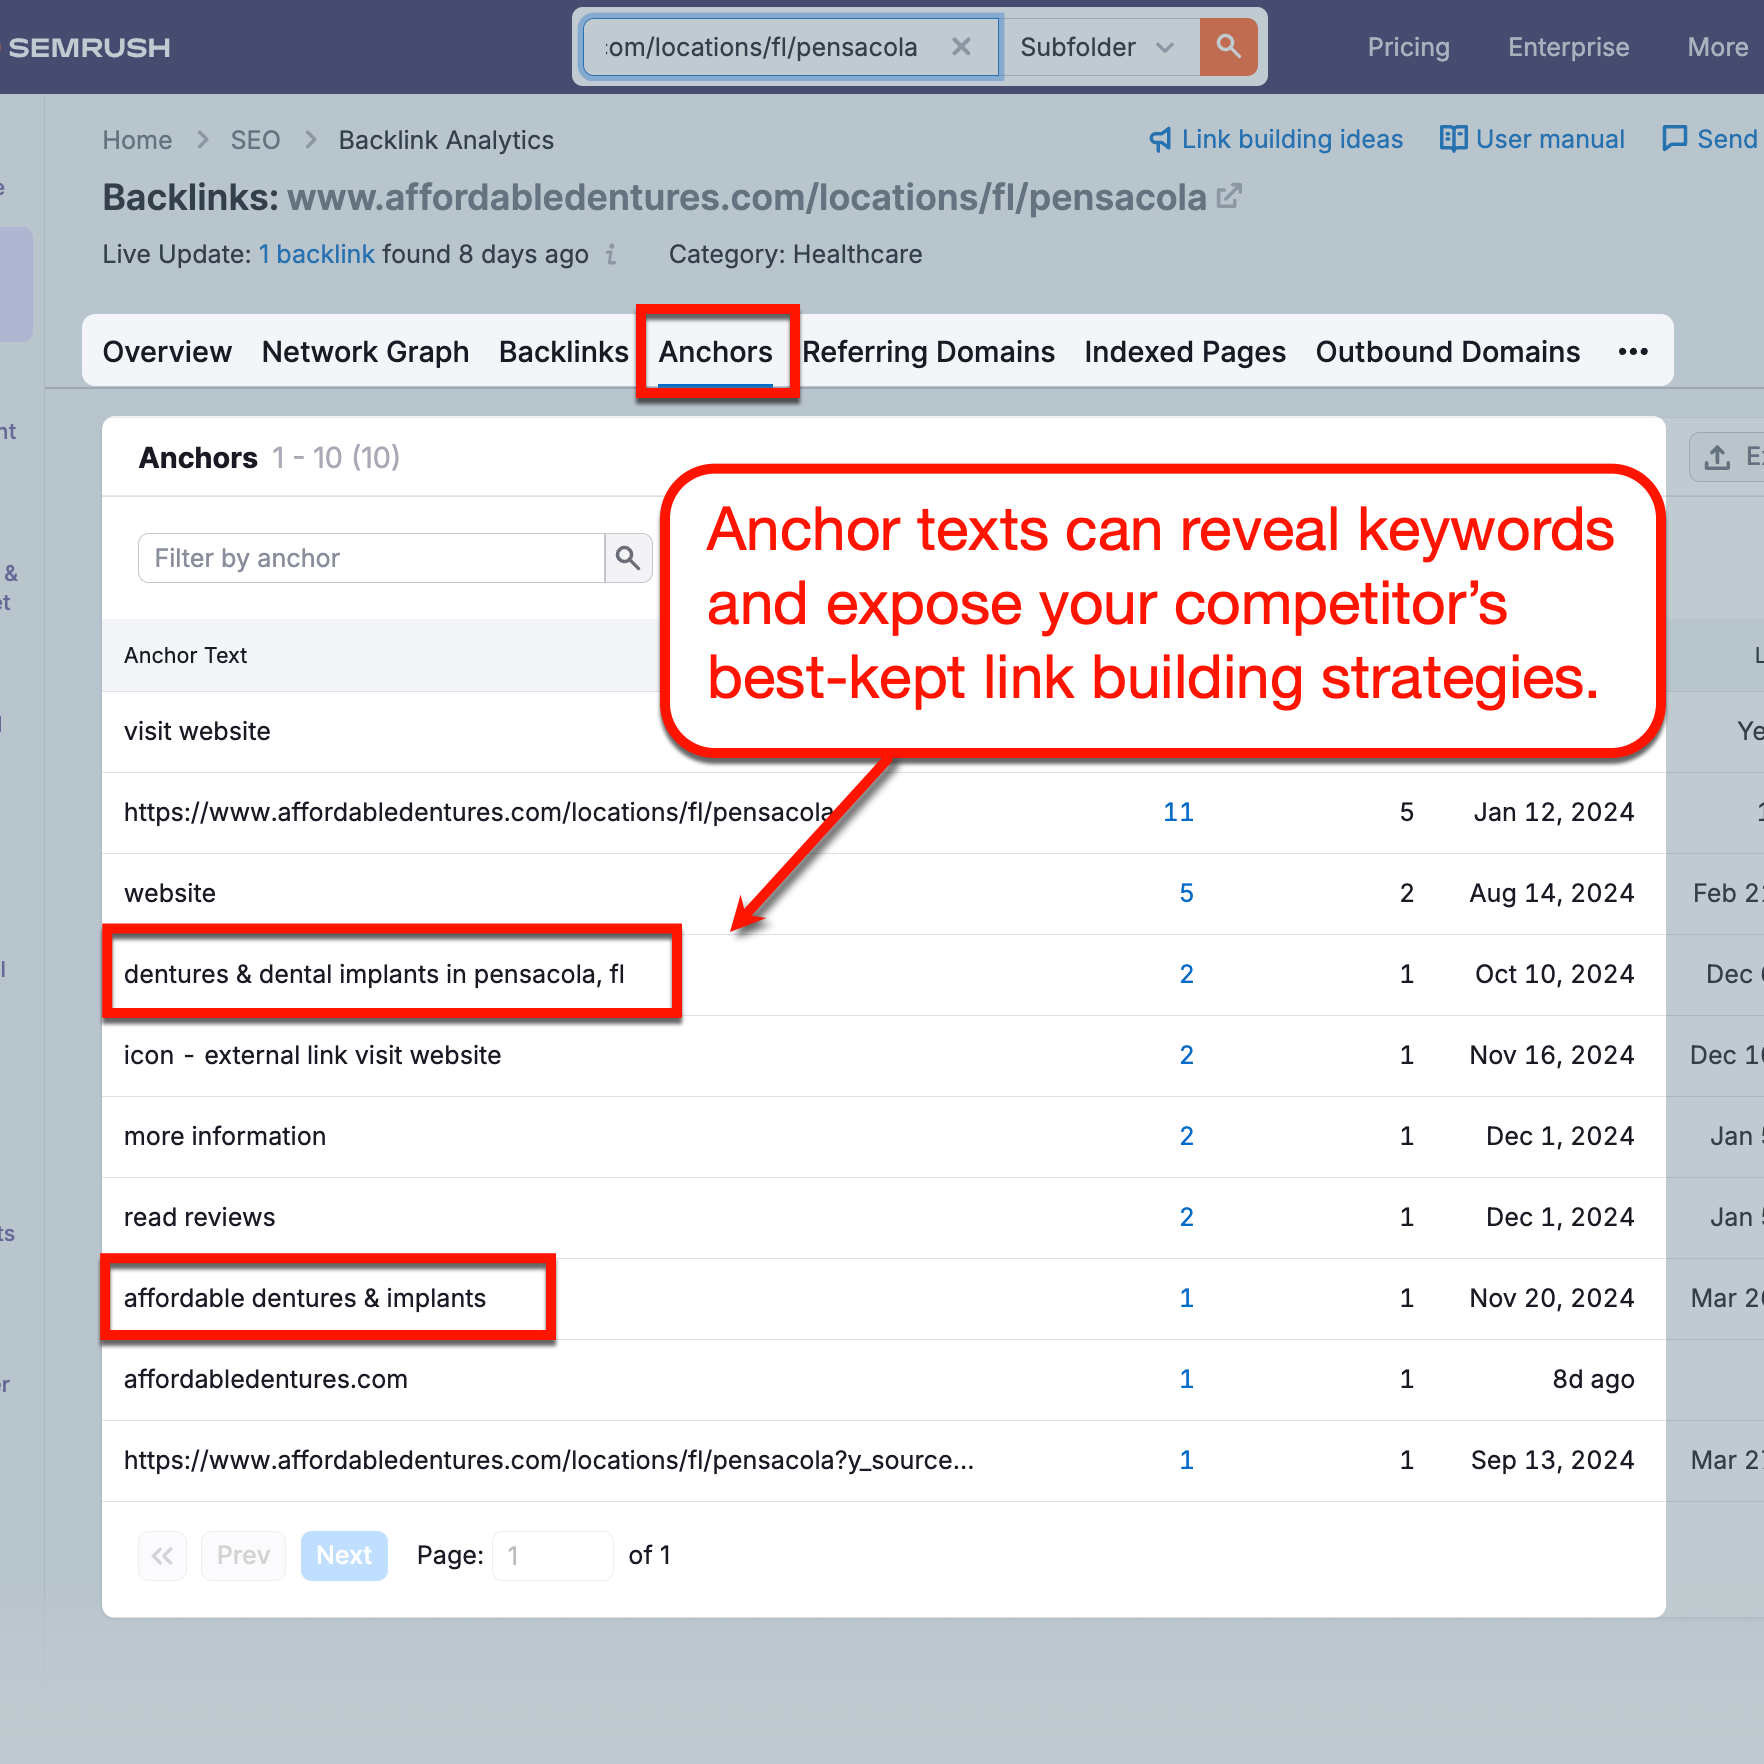Click the export upload icon
Viewport: 1764px width, 1764px height.
click(x=1717, y=458)
